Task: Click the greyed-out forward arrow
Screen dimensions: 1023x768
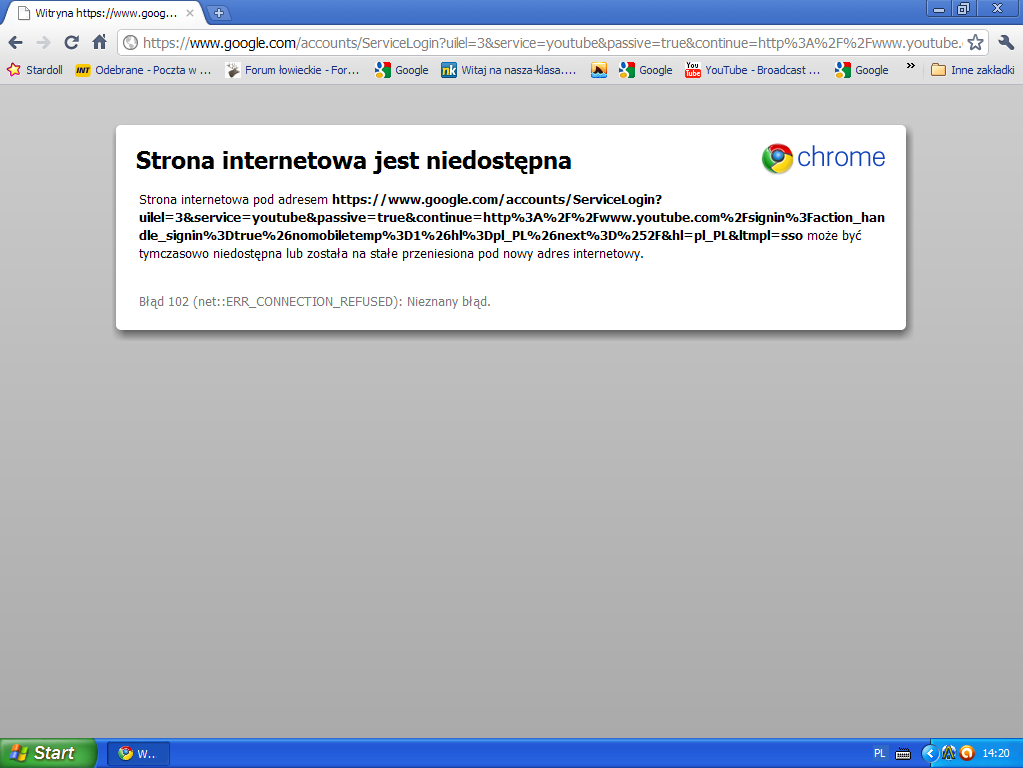Action: [44, 43]
